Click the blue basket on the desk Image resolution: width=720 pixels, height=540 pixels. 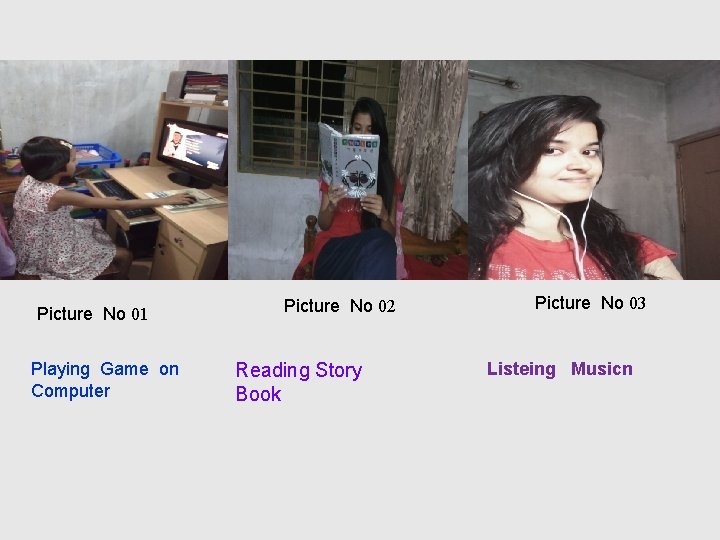tap(96, 156)
